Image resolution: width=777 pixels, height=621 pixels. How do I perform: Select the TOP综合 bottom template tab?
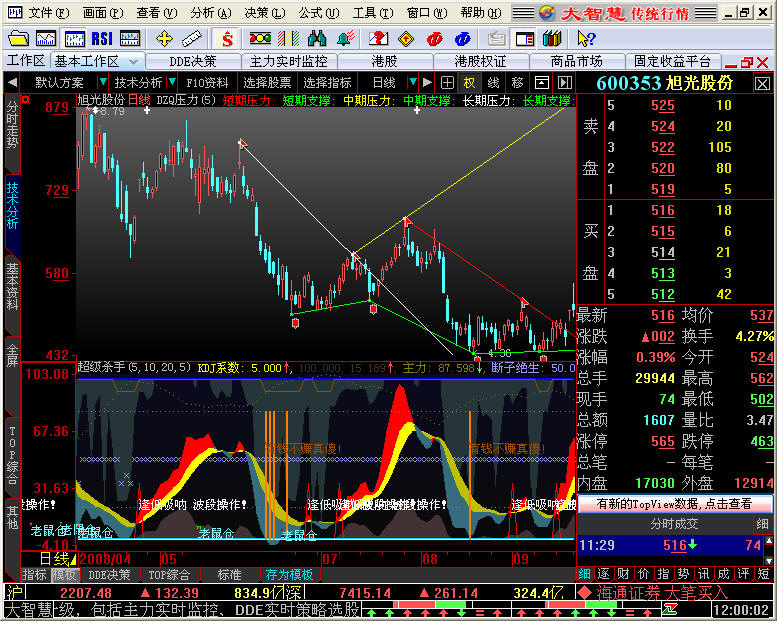(x=169, y=574)
